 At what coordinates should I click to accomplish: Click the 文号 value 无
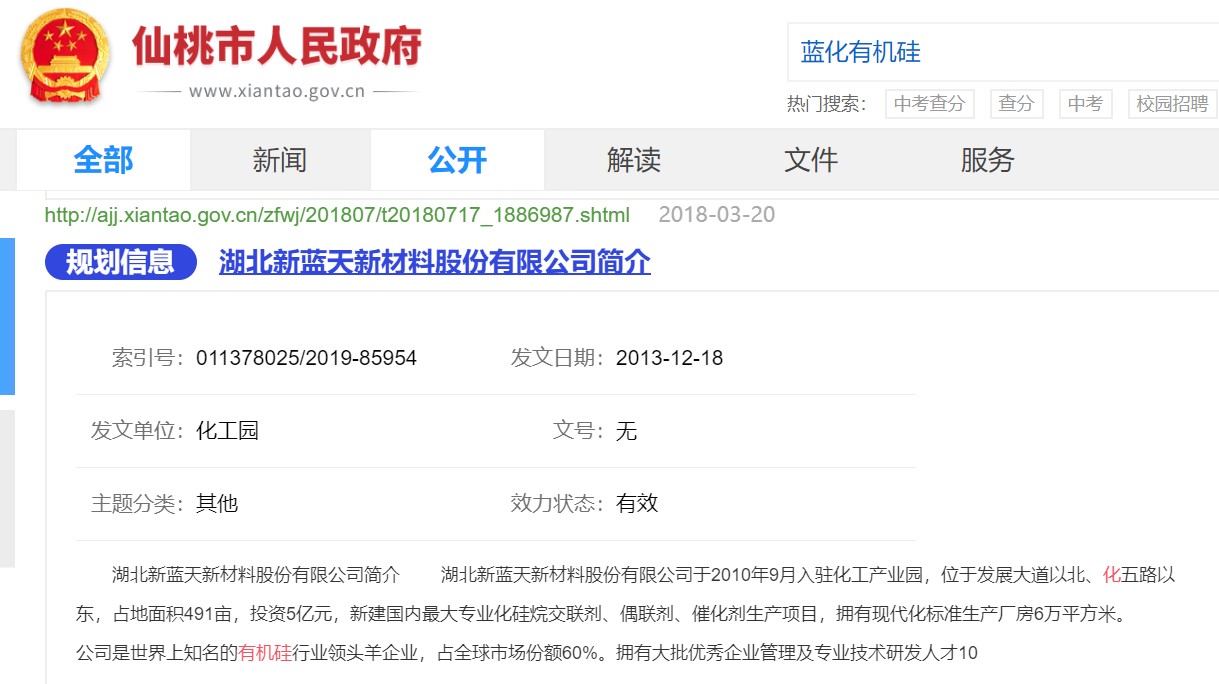(x=627, y=431)
